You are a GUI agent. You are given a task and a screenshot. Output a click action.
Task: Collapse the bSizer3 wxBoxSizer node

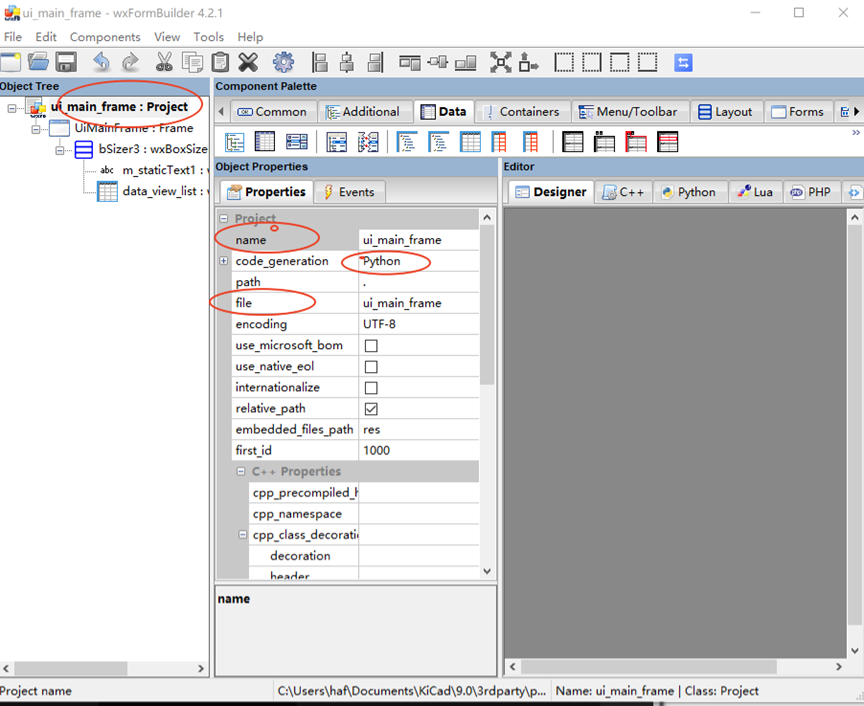click(60, 150)
